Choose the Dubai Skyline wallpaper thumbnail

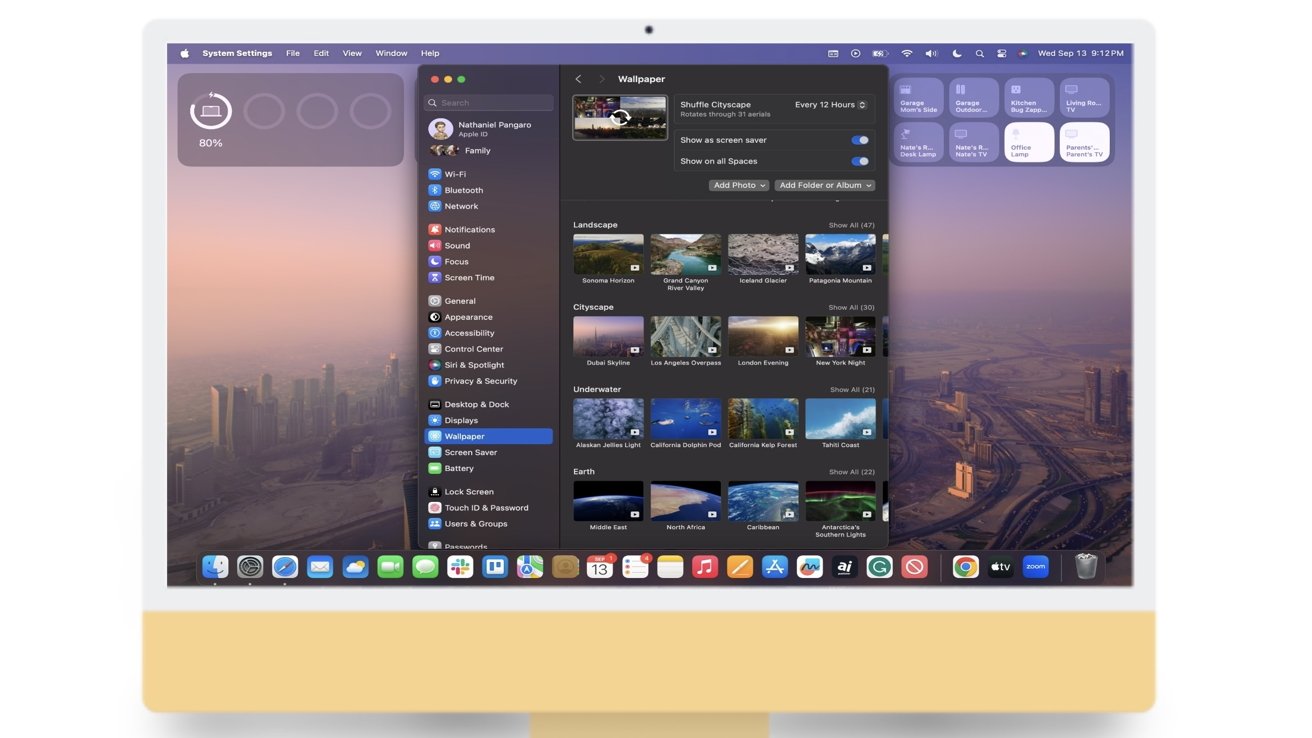[x=608, y=337]
